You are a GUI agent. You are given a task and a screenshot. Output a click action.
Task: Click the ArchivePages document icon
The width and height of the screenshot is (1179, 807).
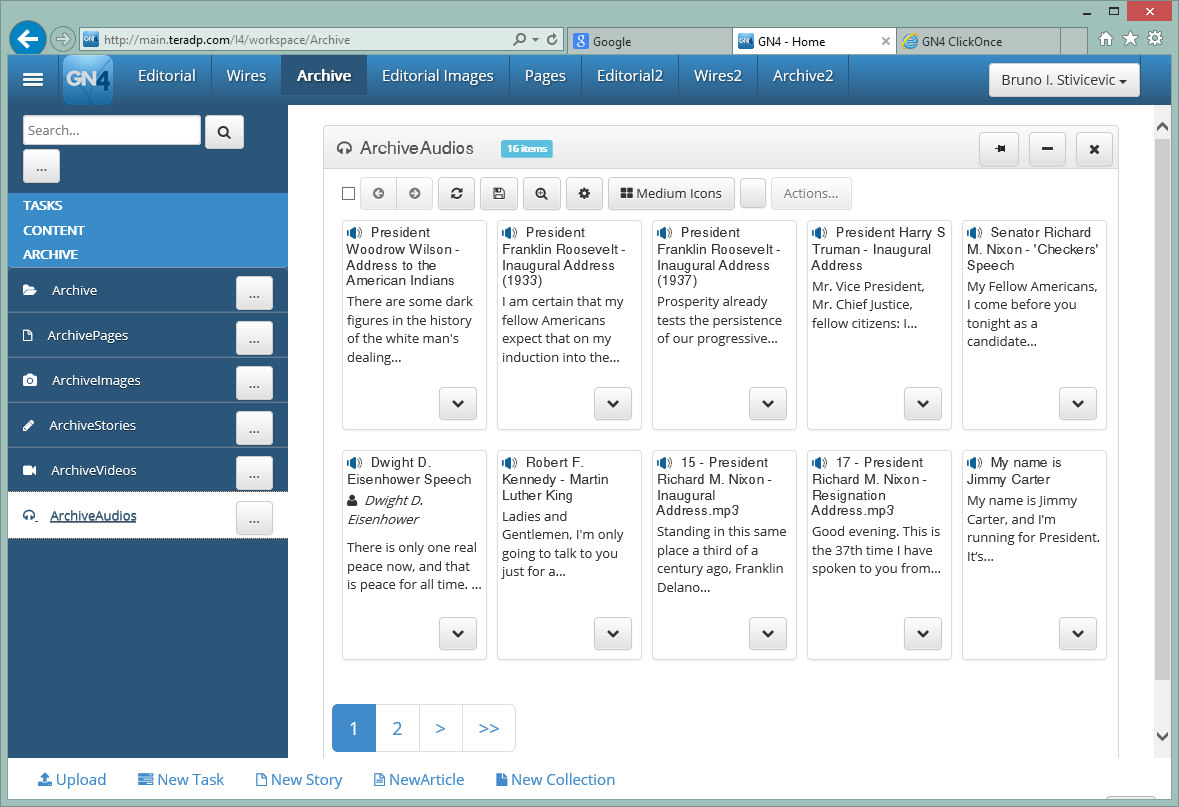coord(28,335)
